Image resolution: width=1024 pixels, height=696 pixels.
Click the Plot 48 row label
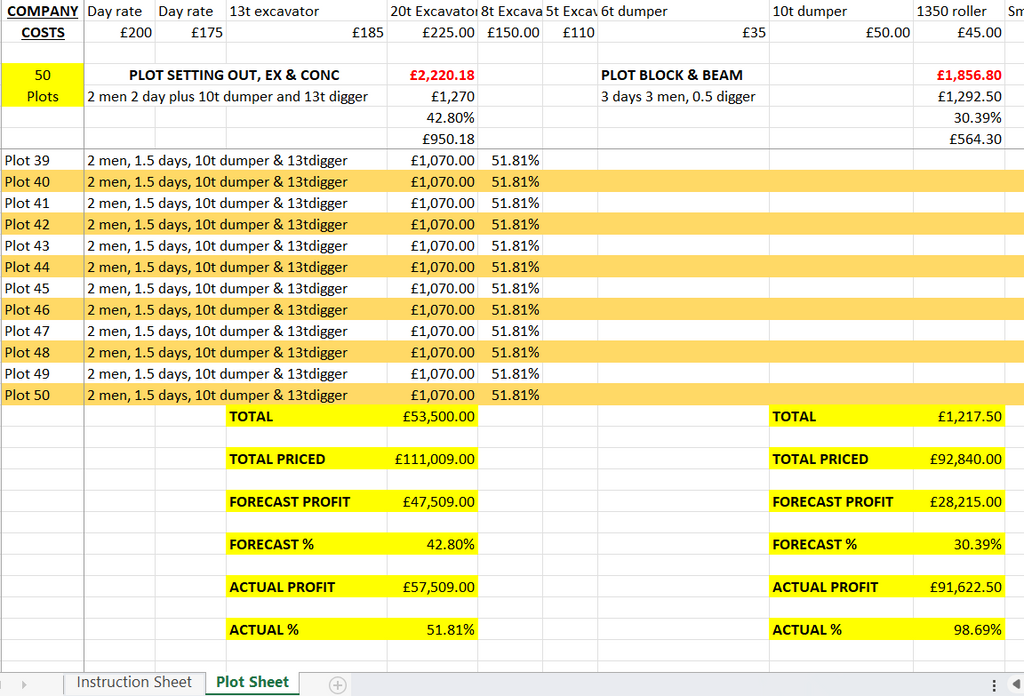[42, 353]
